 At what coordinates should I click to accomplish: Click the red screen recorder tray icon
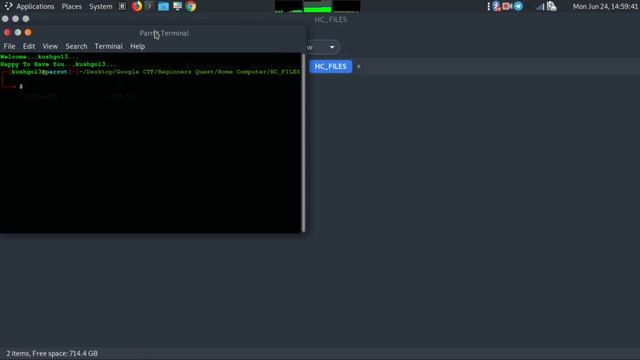(x=507, y=6)
